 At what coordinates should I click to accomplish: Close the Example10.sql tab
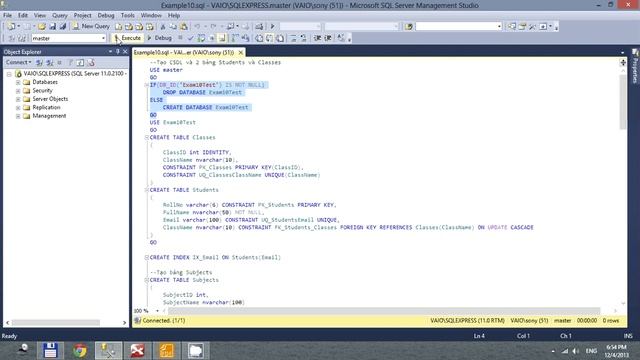tap(241, 52)
